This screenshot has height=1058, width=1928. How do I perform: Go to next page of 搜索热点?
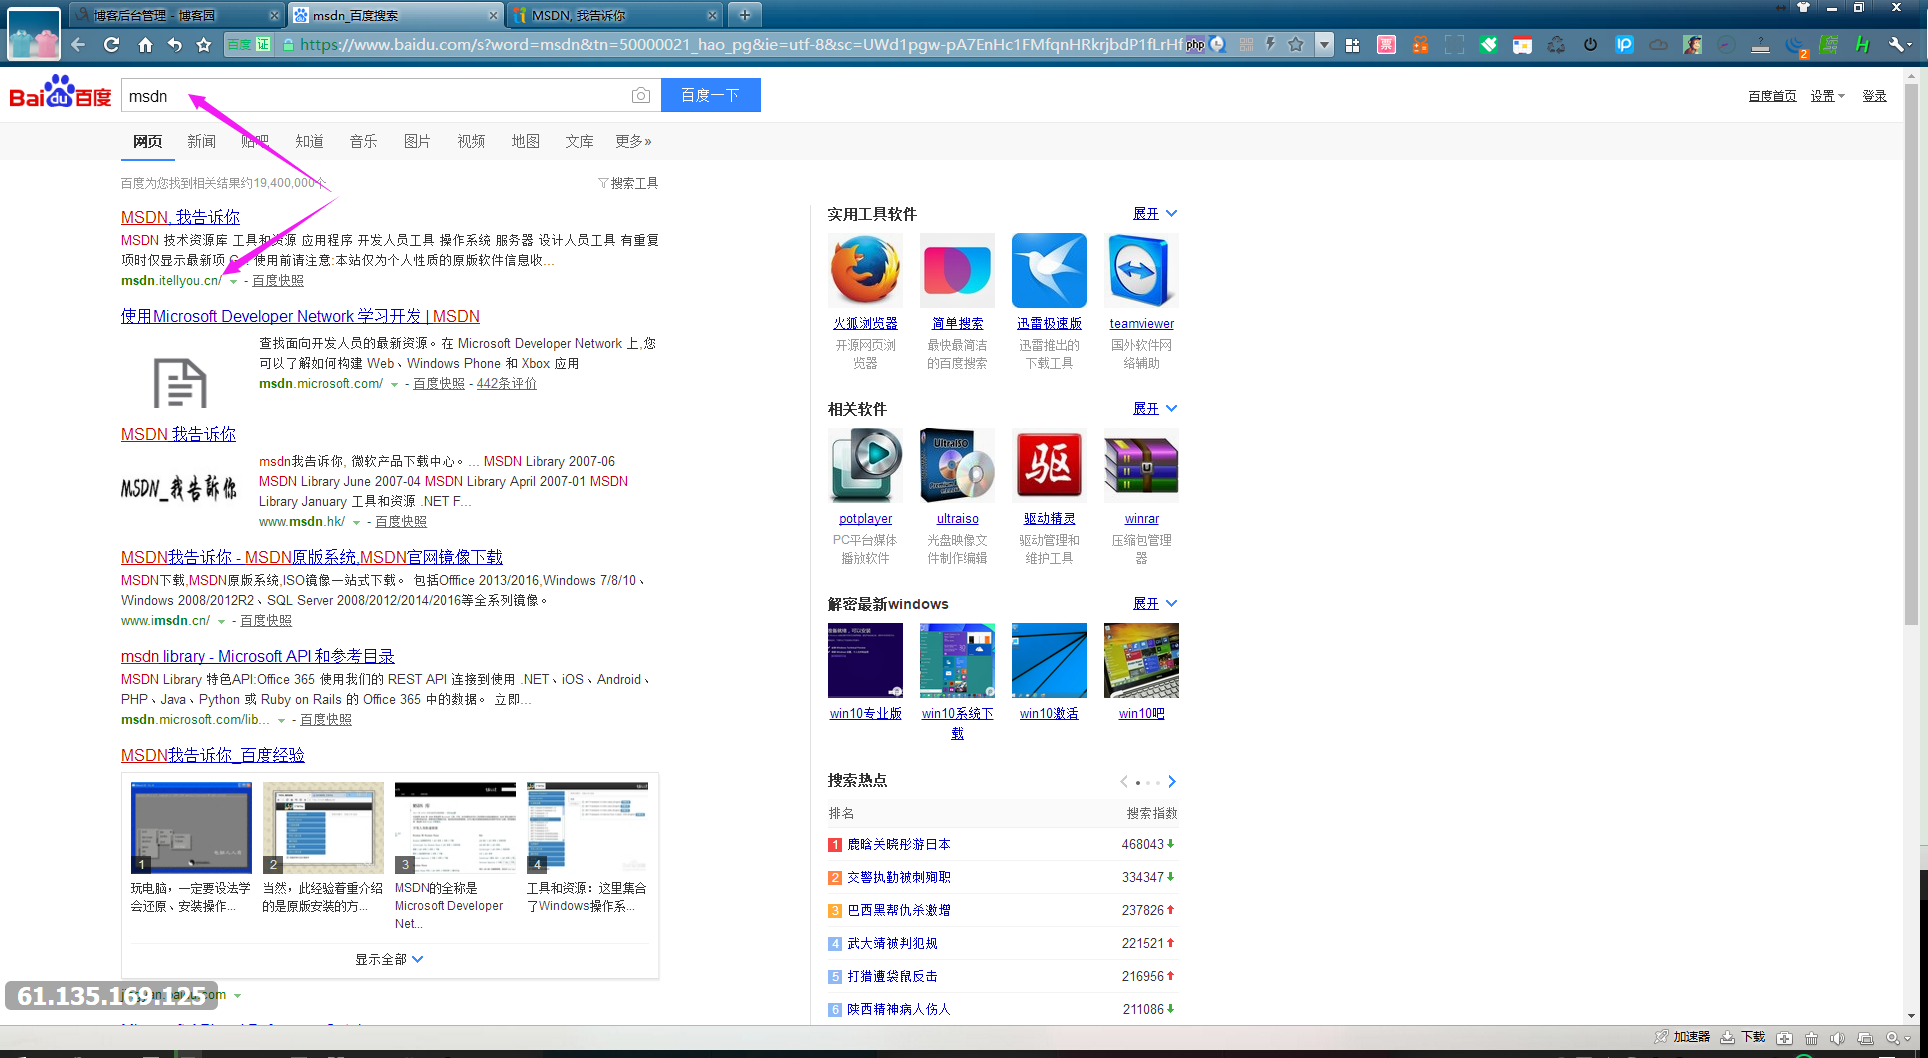click(1172, 782)
